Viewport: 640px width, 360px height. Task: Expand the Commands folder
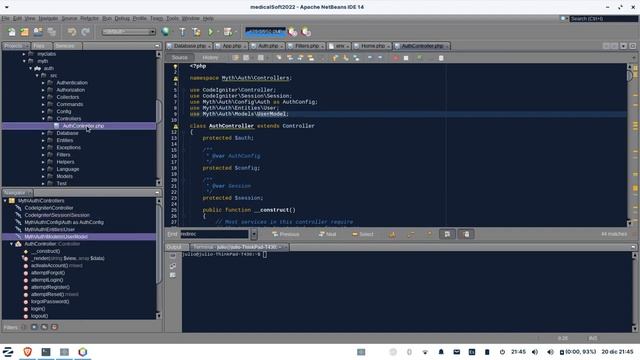coord(43,104)
